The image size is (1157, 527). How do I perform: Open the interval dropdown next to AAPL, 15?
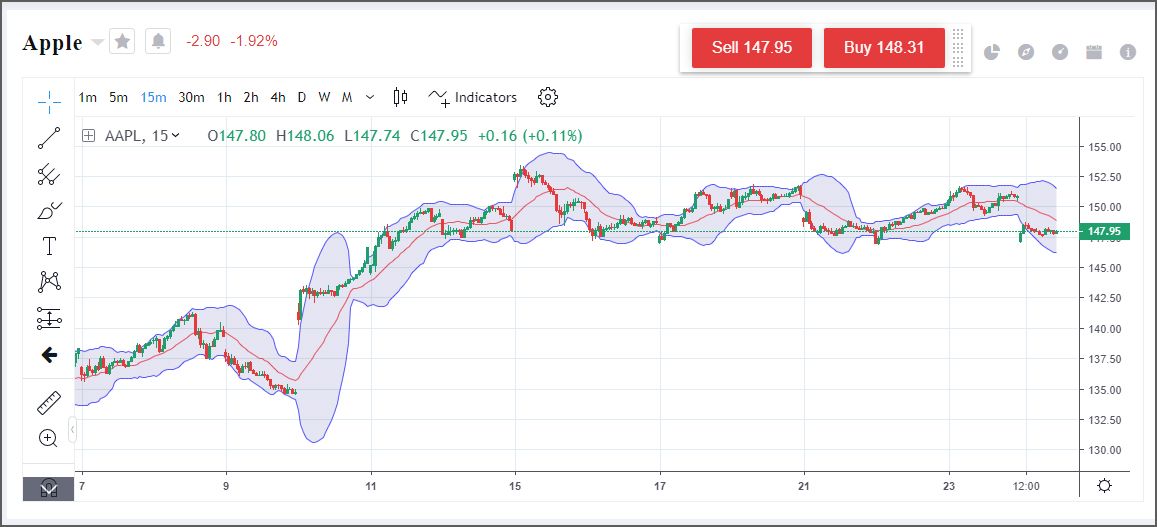pos(176,136)
